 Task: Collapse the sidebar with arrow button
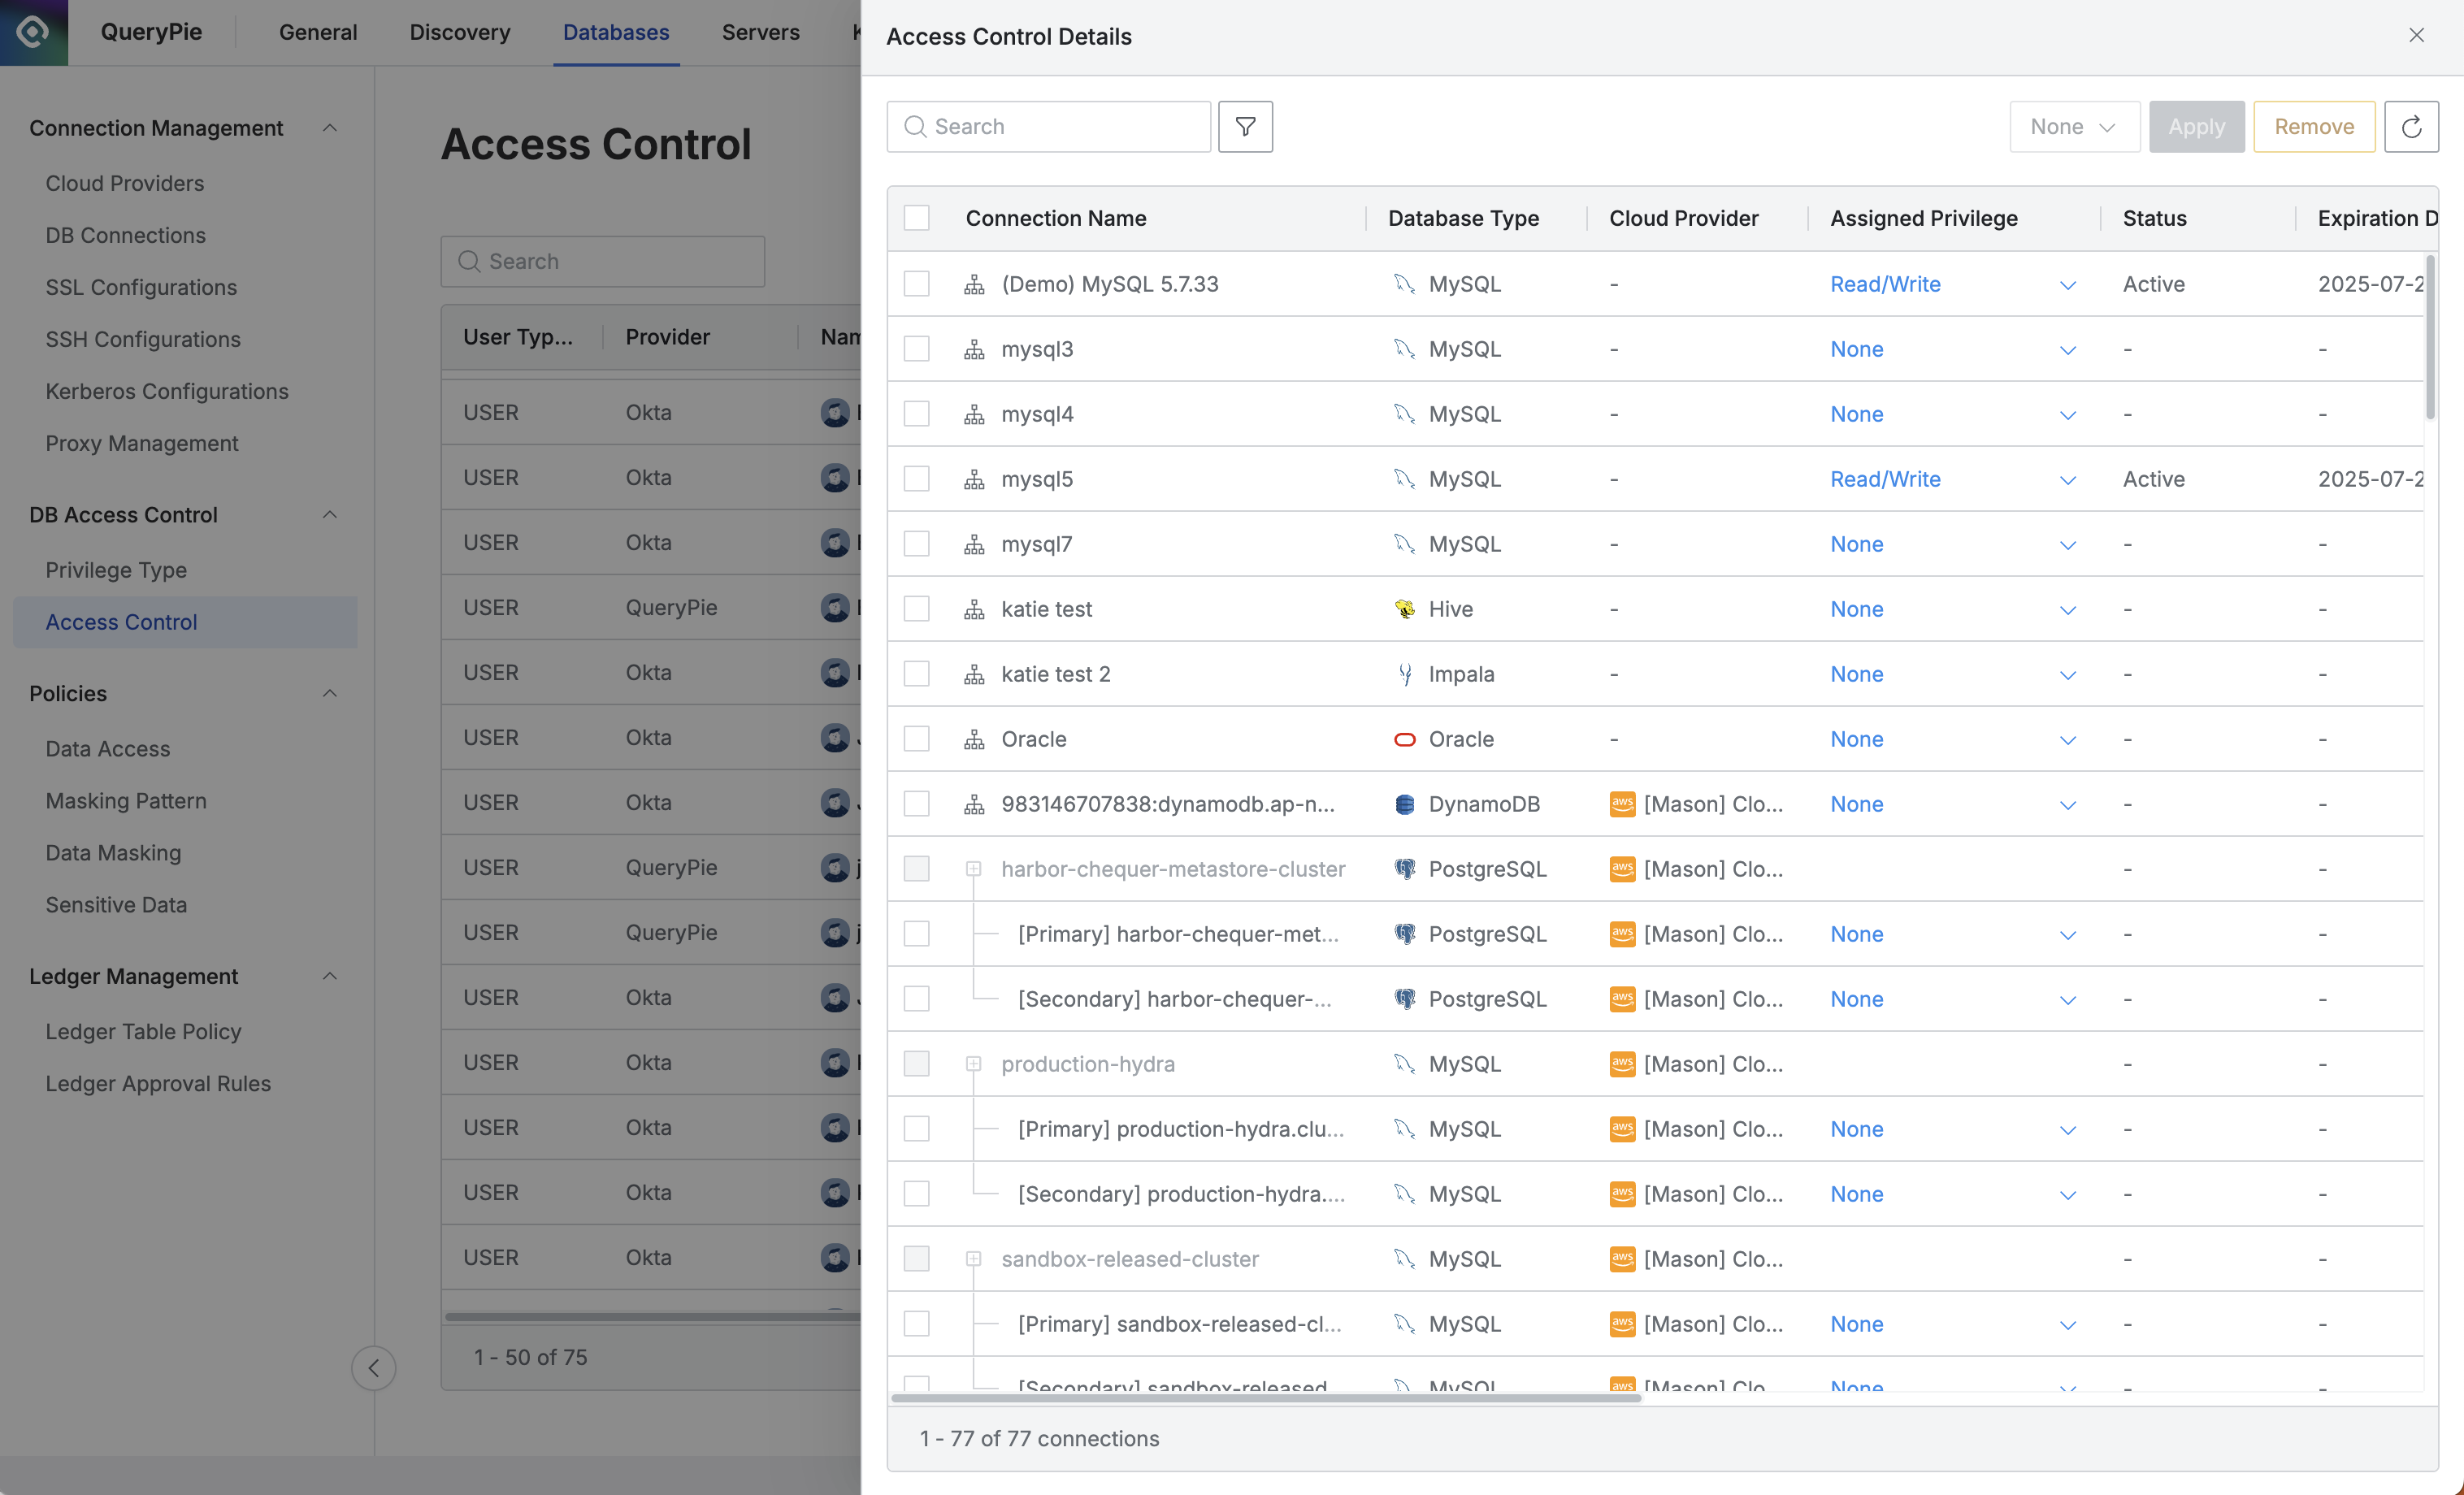(x=373, y=1367)
